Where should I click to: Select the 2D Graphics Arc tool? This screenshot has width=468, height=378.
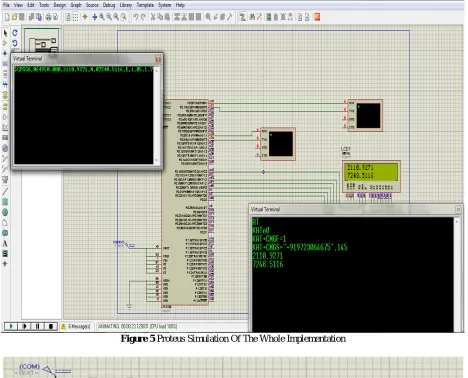point(5,223)
